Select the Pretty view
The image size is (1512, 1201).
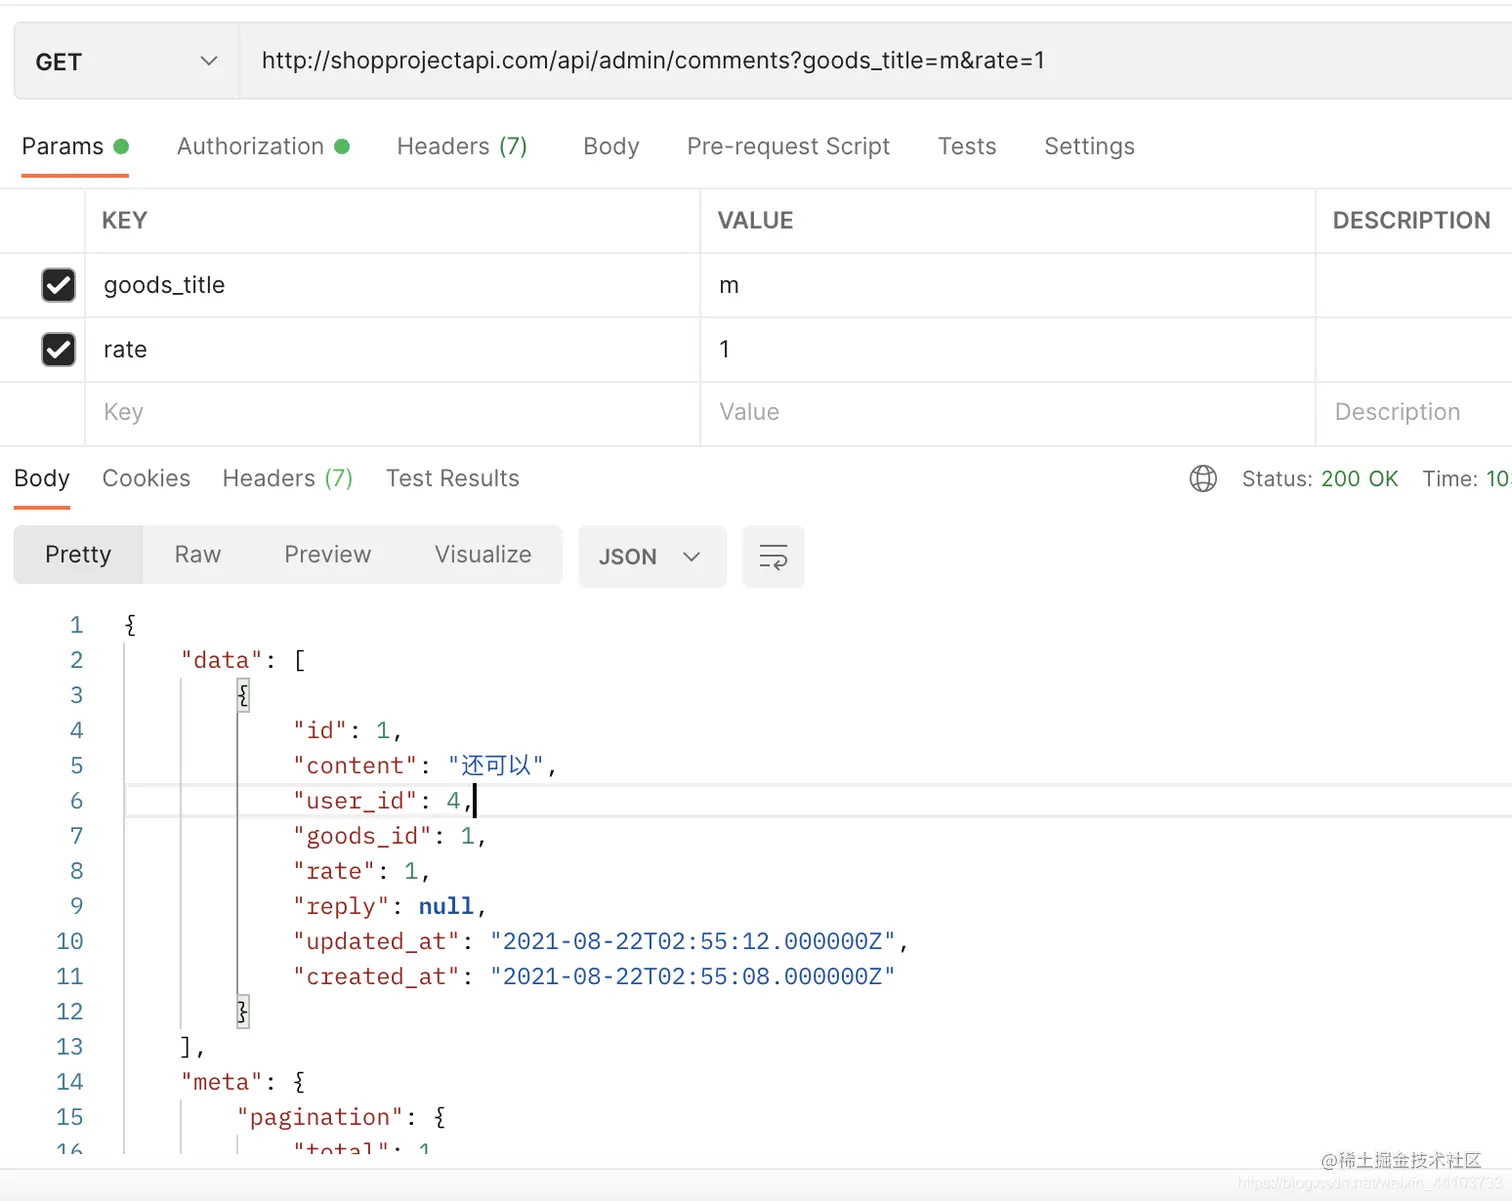point(78,555)
